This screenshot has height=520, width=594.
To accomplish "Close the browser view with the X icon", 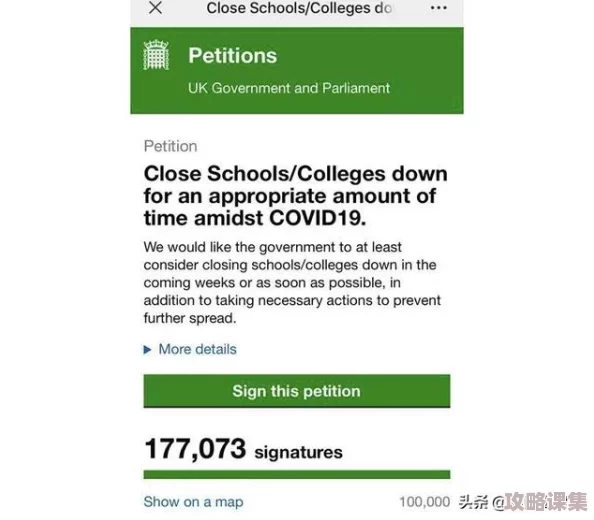I will coord(155,8).
